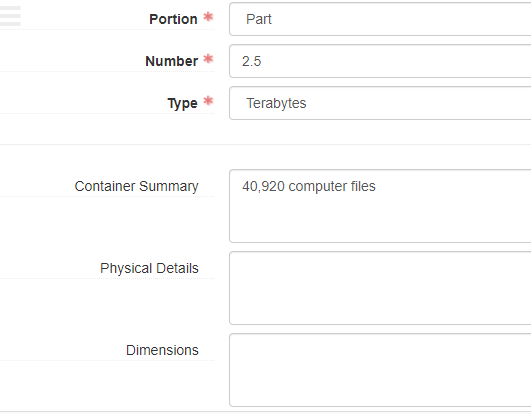This screenshot has height=414, width=531.
Task: Click the required asterisk next to Number
Action: coord(208,59)
